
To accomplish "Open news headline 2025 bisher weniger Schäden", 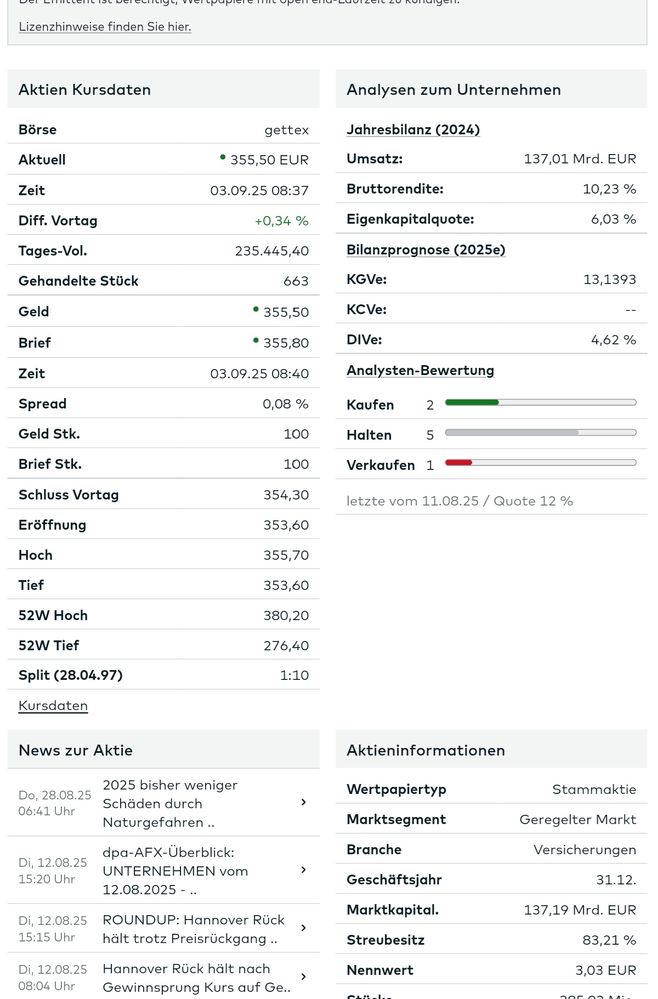I will pos(170,803).
